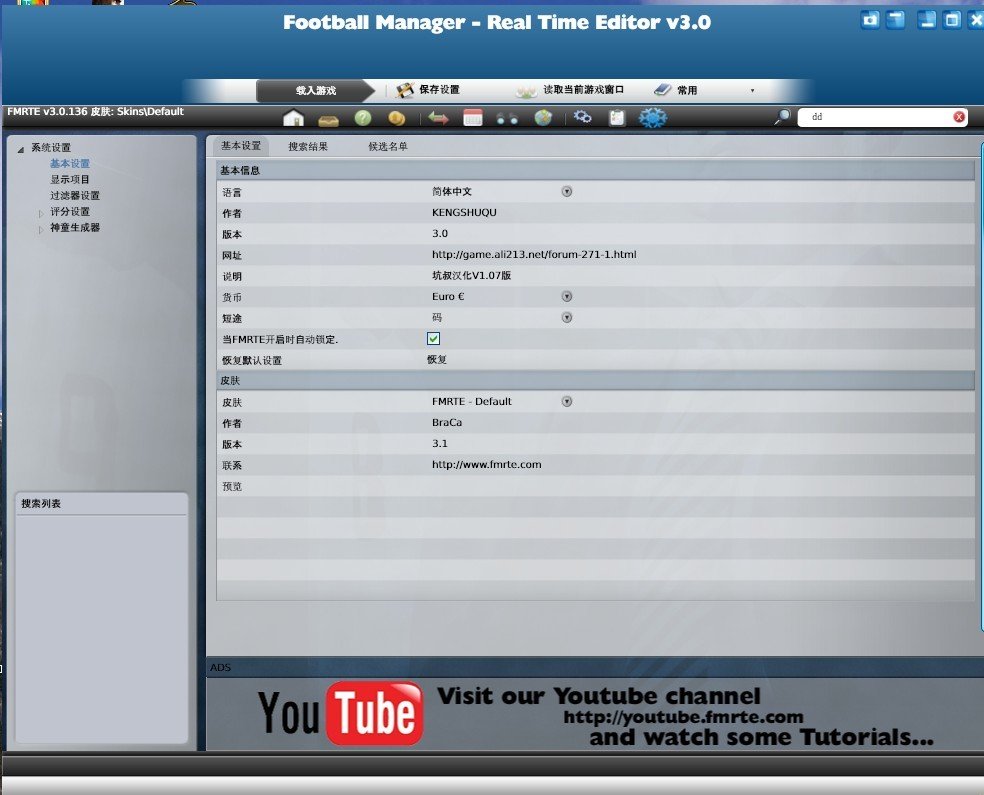The width and height of the screenshot is (984, 795).
Task: Expand the 评分设置 tree node
Action: pos(42,213)
